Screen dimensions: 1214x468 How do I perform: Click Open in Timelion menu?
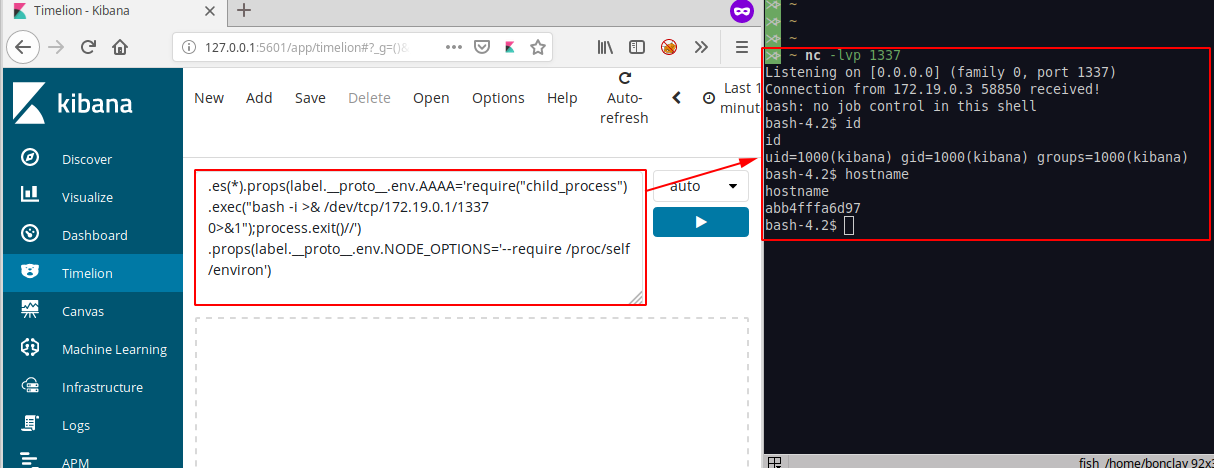point(431,98)
